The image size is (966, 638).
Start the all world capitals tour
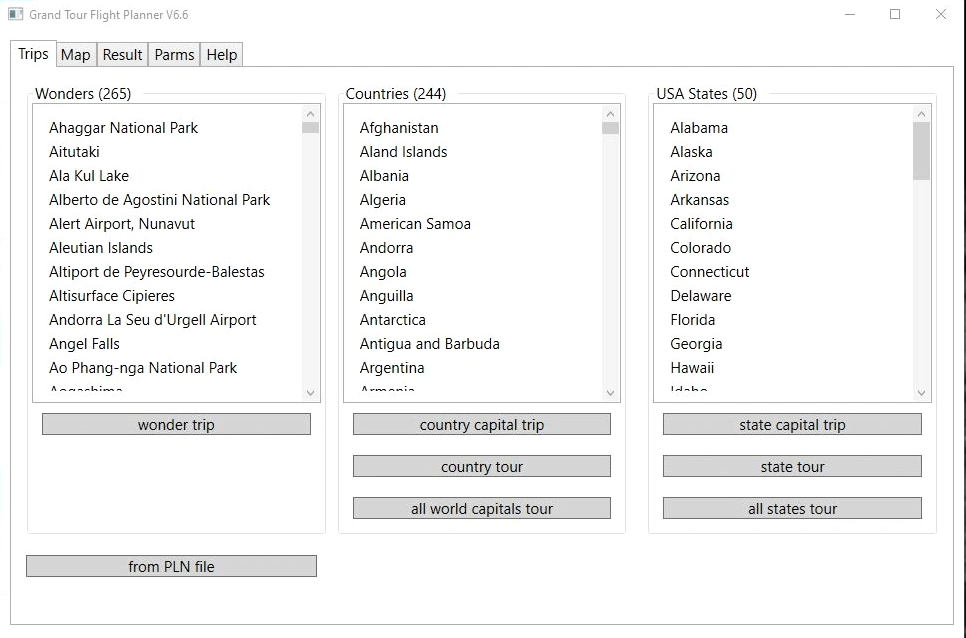click(x=481, y=509)
